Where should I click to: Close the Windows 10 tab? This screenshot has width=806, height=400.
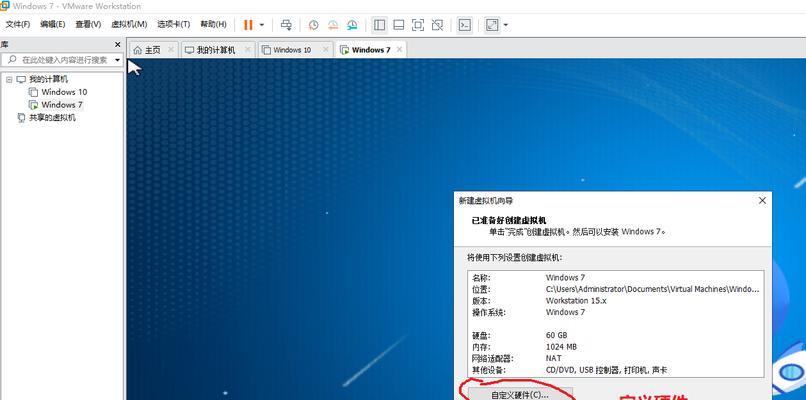[x=325, y=49]
